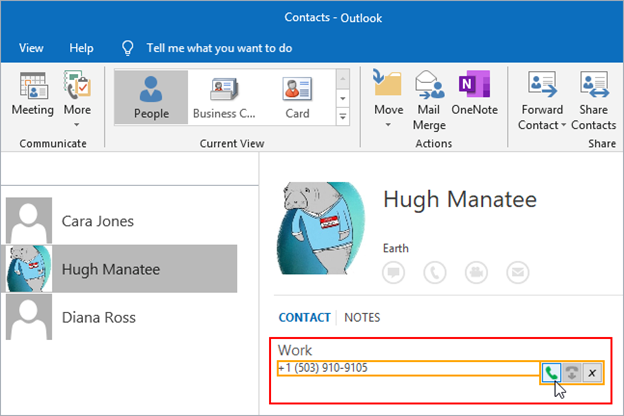Click the green dial phone button
The image size is (624, 416).
pos(551,373)
